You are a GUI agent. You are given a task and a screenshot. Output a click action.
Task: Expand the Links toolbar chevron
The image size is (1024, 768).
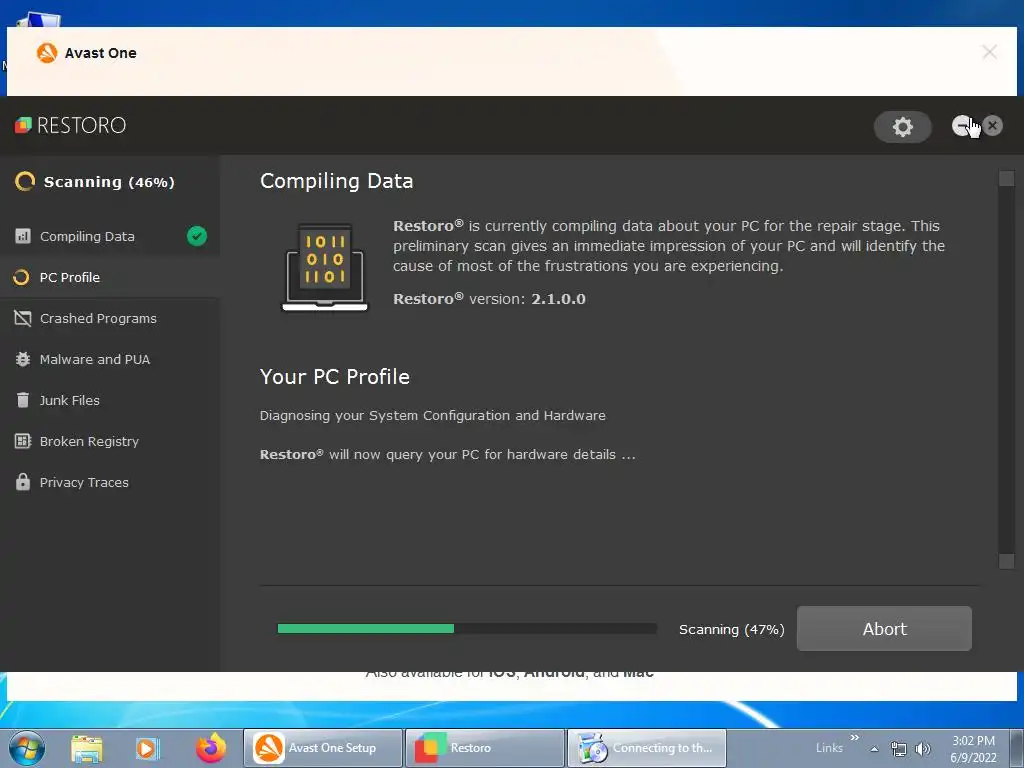(x=855, y=737)
